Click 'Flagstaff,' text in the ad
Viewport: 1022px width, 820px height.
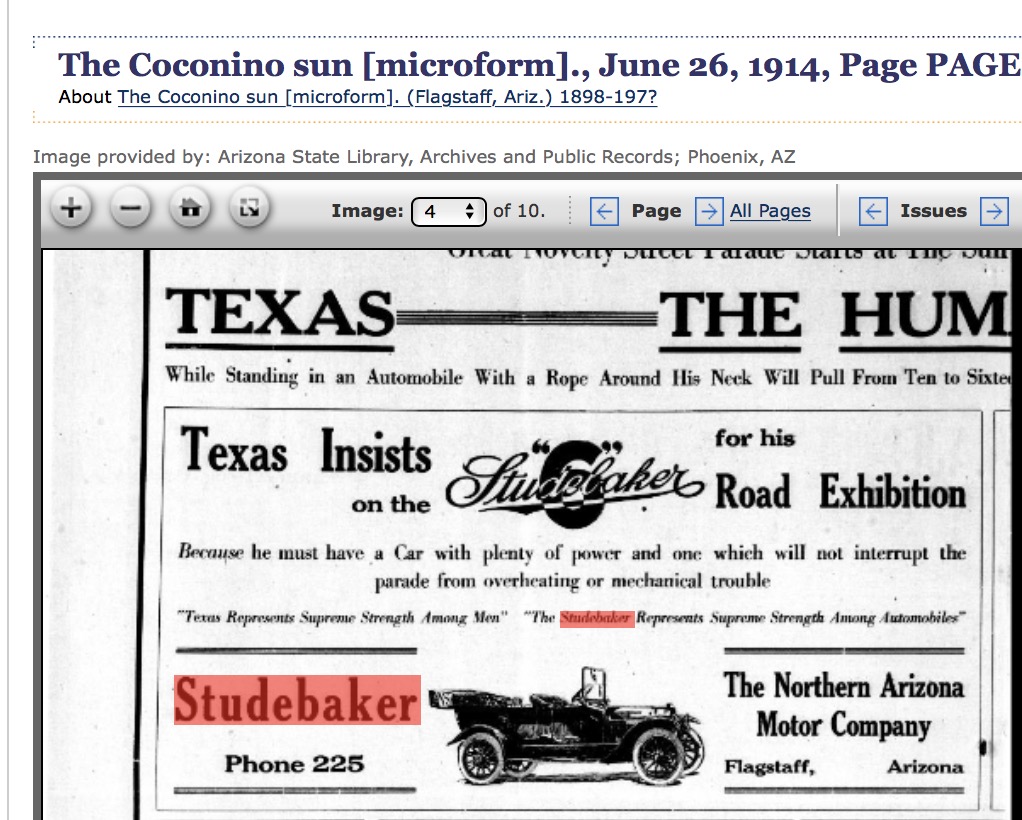pyautogui.click(x=769, y=767)
